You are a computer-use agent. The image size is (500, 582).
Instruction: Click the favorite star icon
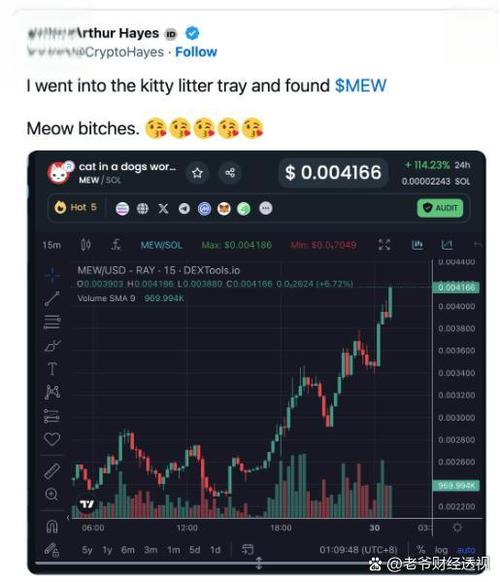tap(197, 173)
